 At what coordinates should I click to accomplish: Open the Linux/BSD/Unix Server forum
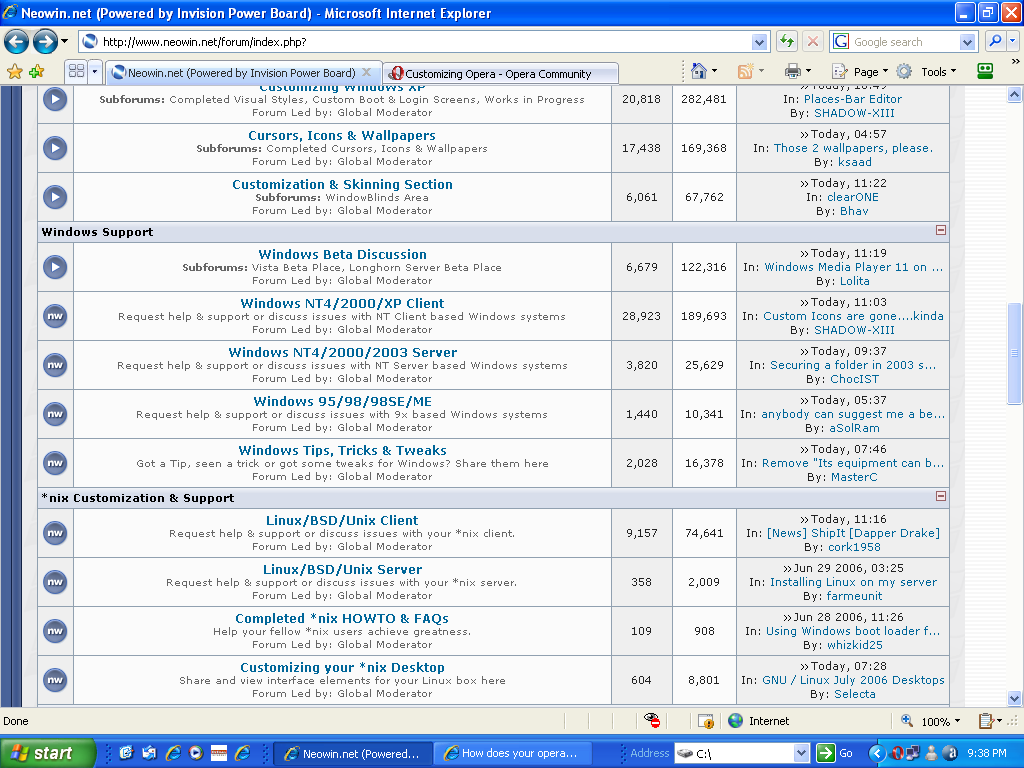click(x=342, y=569)
